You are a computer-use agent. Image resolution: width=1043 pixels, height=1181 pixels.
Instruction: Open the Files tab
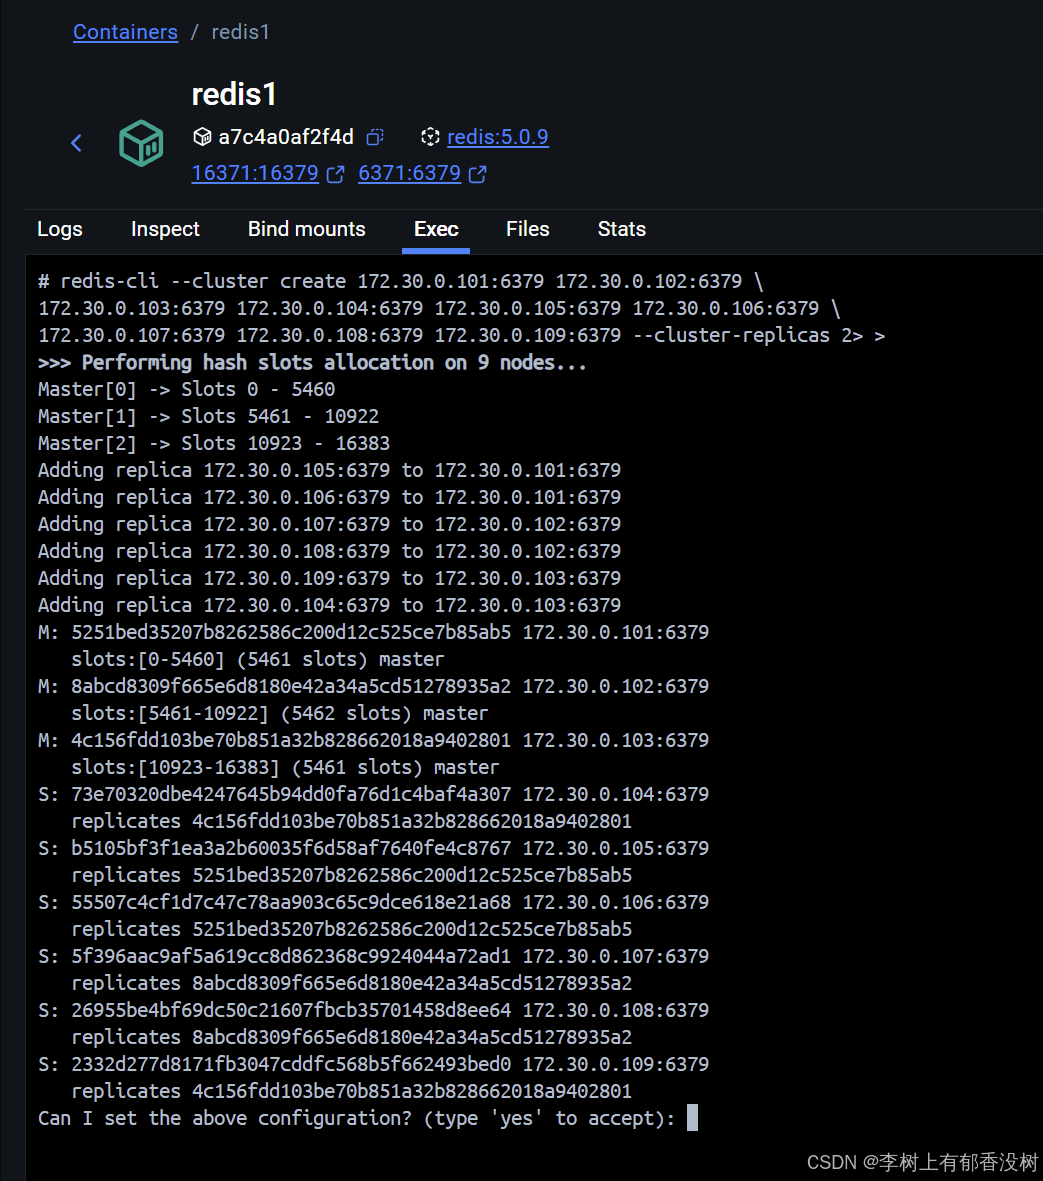[527, 229]
